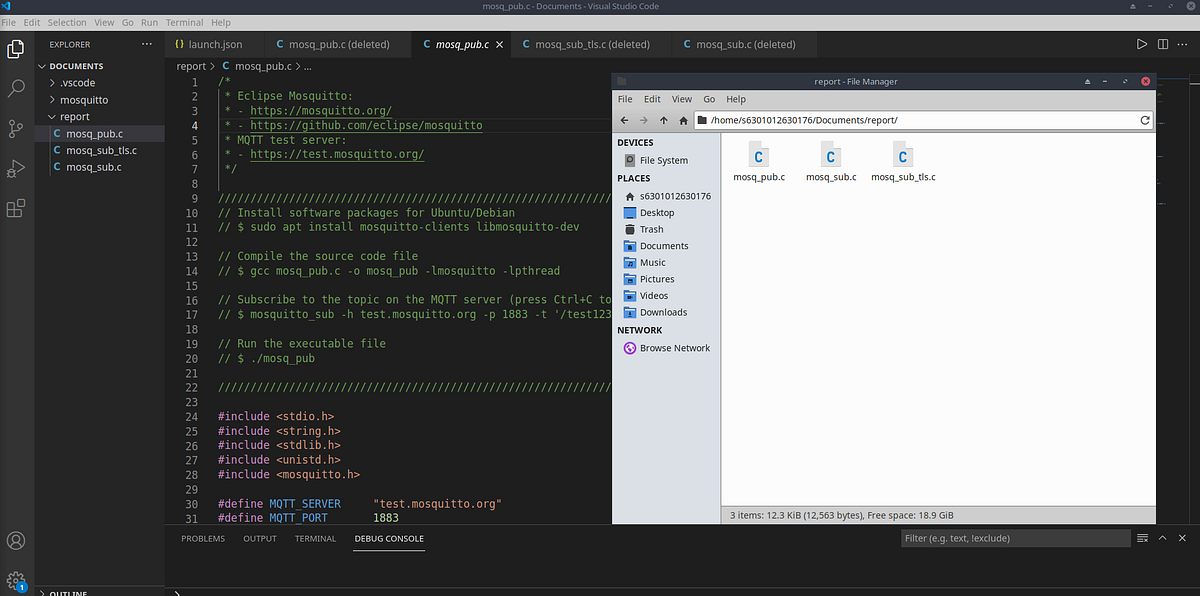The width and height of the screenshot is (1200, 596).
Task: Go up one directory in File Manager
Action: [661, 119]
